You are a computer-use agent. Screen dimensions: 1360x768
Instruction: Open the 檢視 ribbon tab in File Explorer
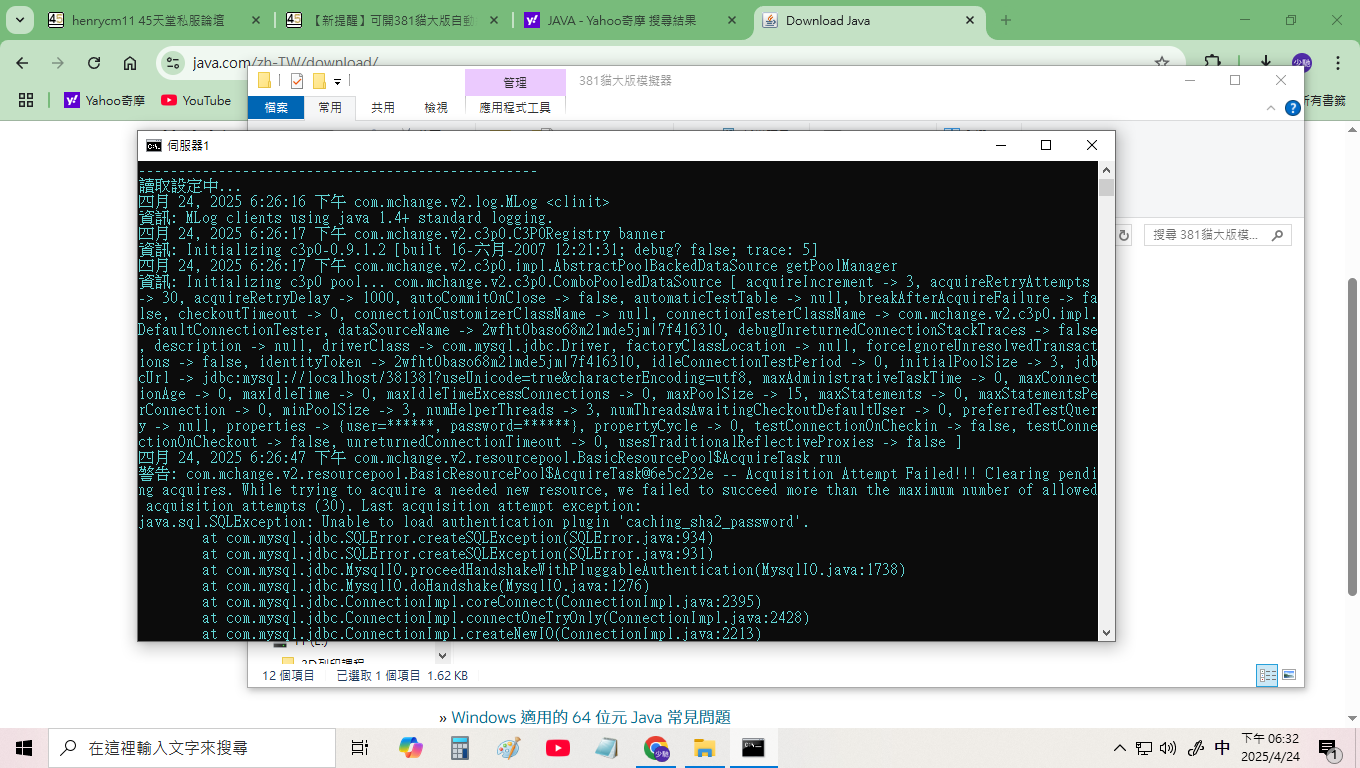pyautogui.click(x=436, y=107)
